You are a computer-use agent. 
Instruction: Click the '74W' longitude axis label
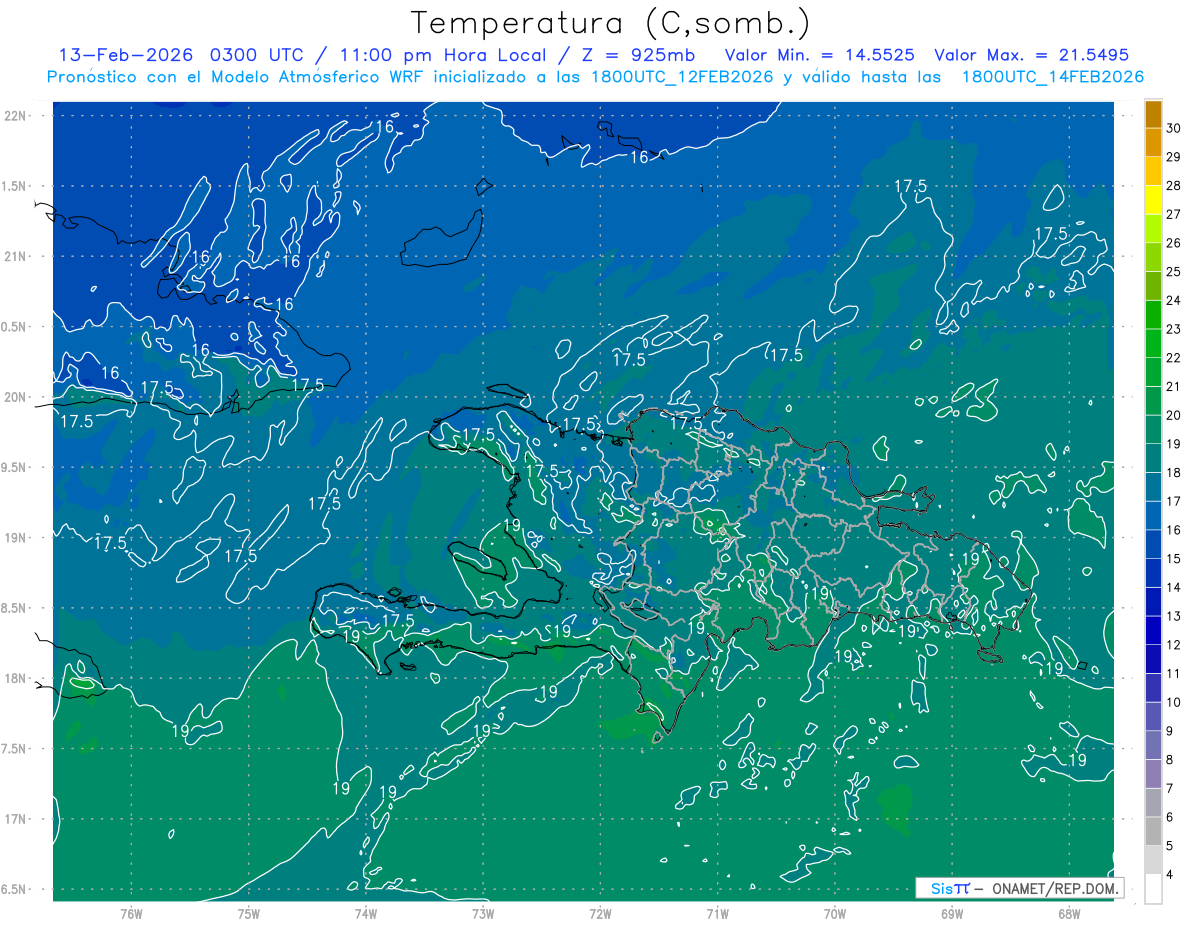point(366,914)
